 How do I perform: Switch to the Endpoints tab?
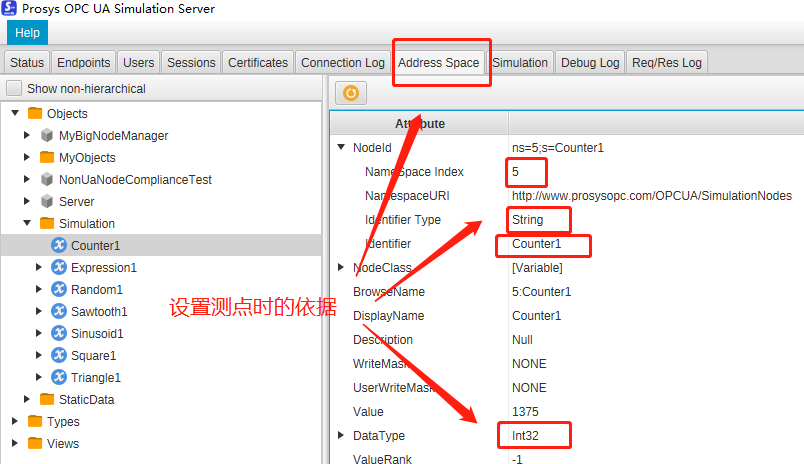coord(84,63)
